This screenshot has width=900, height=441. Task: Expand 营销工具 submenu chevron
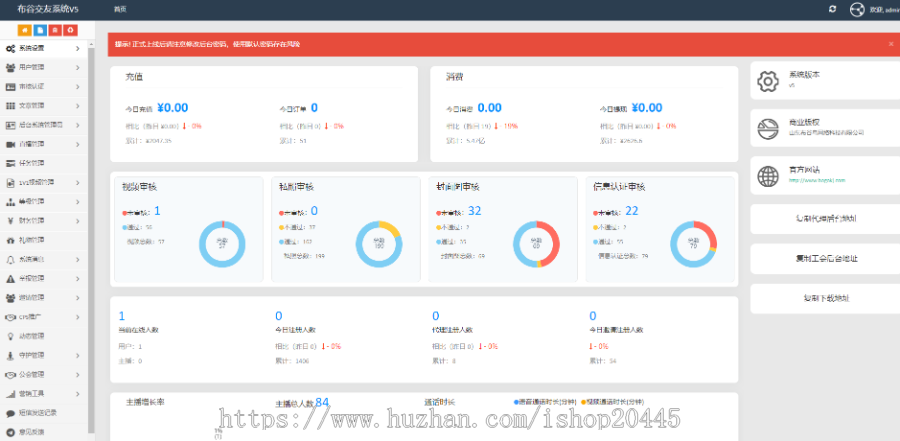click(77, 394)
